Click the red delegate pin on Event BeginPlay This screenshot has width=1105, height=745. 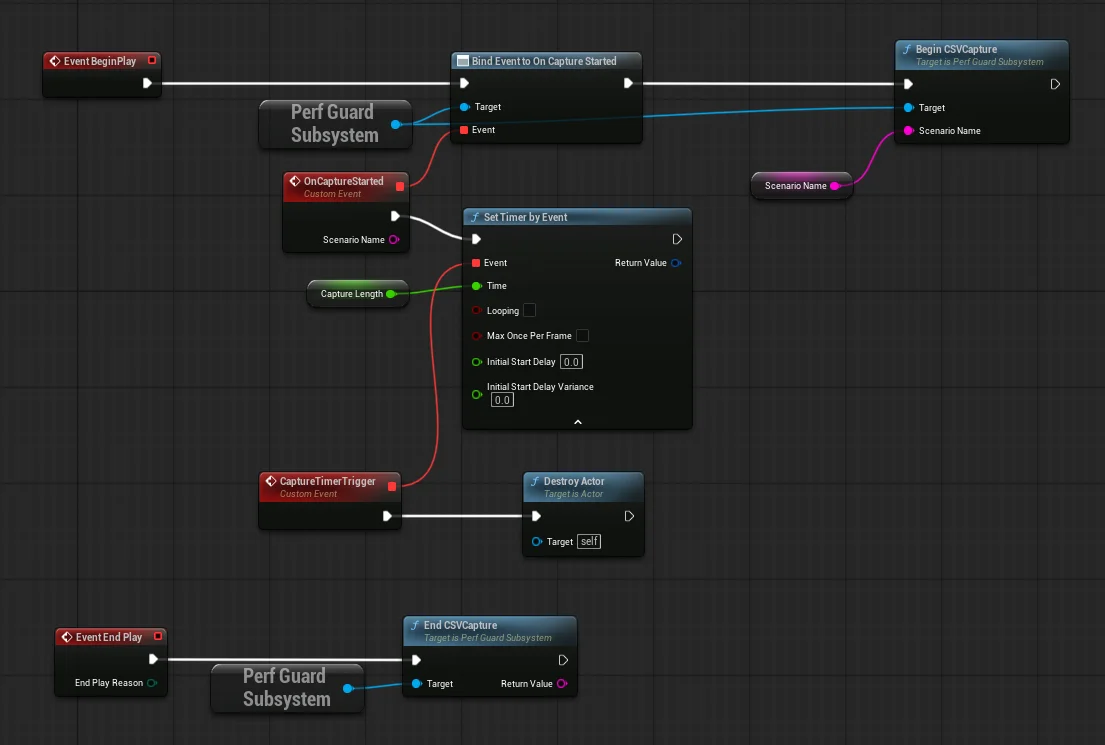pos(151,61)
